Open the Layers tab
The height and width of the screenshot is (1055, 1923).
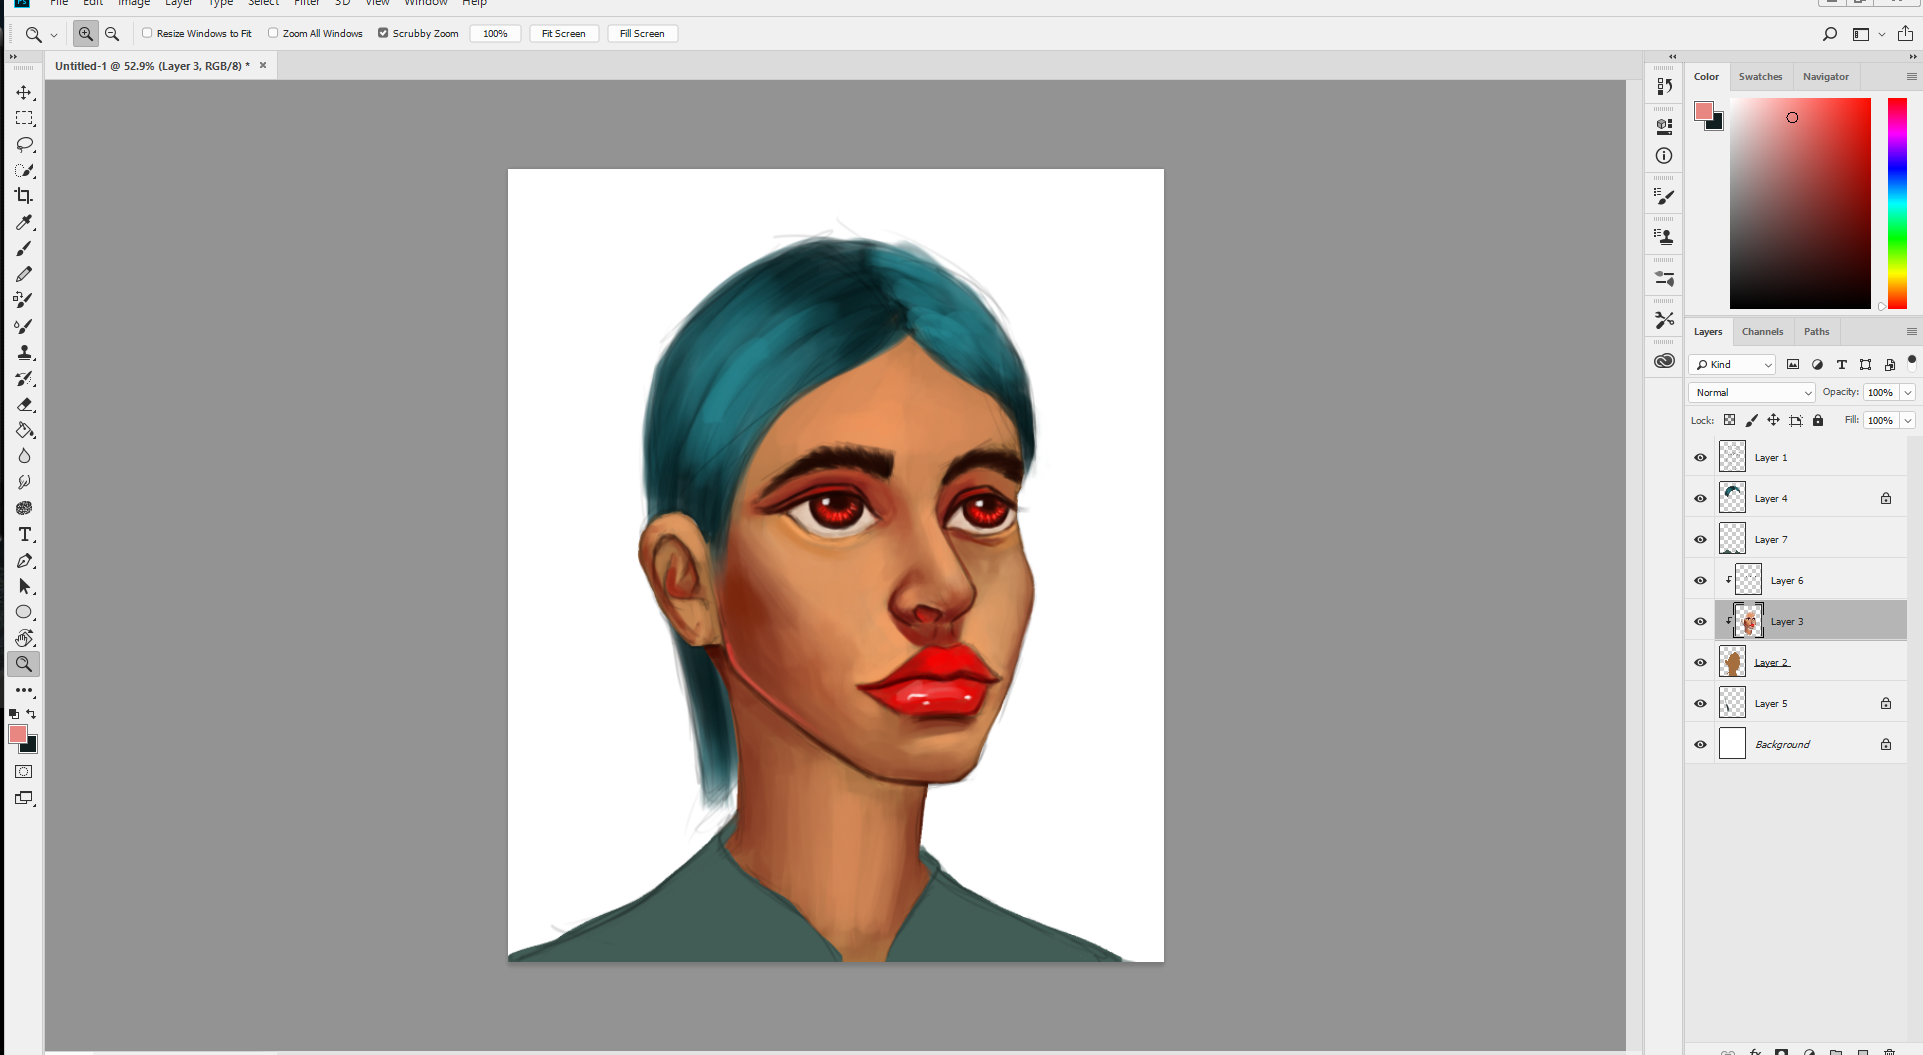point(1708,331)
